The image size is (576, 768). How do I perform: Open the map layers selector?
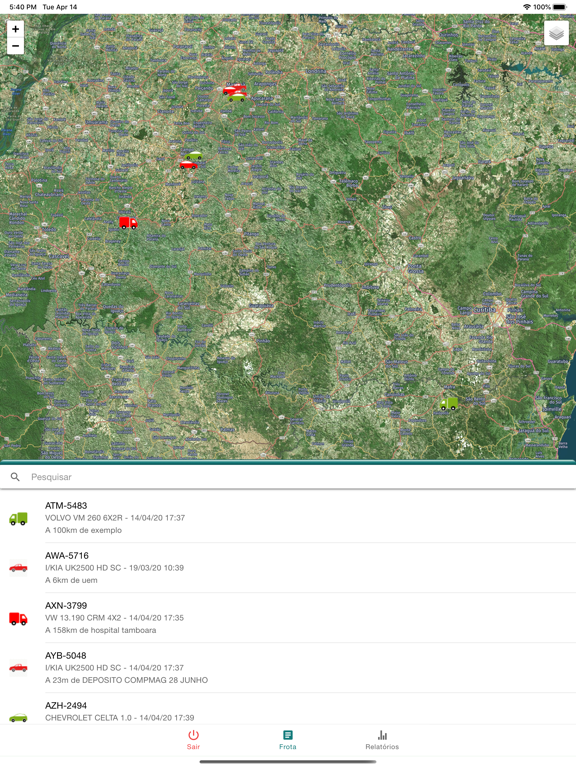point(556,33)
